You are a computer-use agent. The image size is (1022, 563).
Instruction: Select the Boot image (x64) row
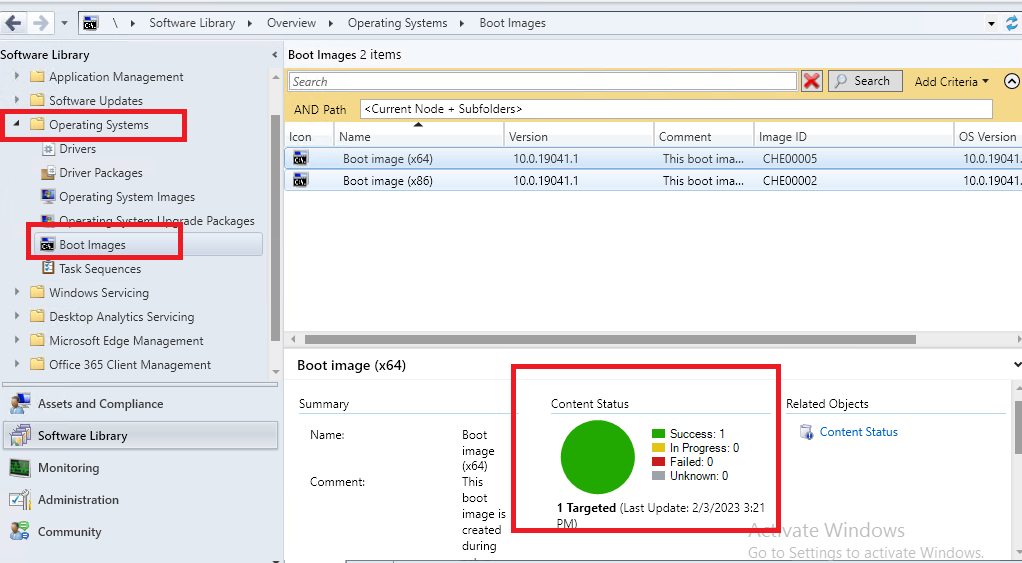[x=653, y=158]
